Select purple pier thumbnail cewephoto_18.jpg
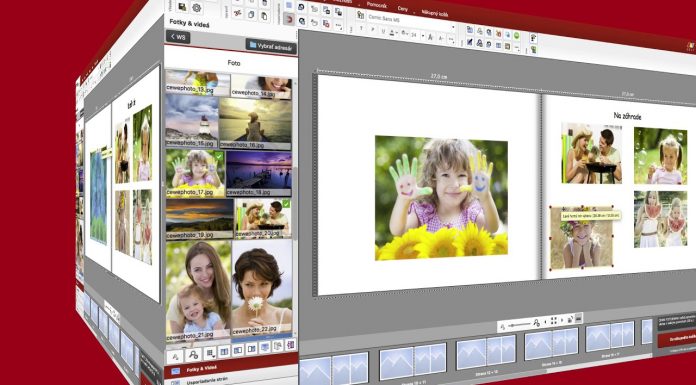This screenshot has height=385, width=696. coord(259,174)
